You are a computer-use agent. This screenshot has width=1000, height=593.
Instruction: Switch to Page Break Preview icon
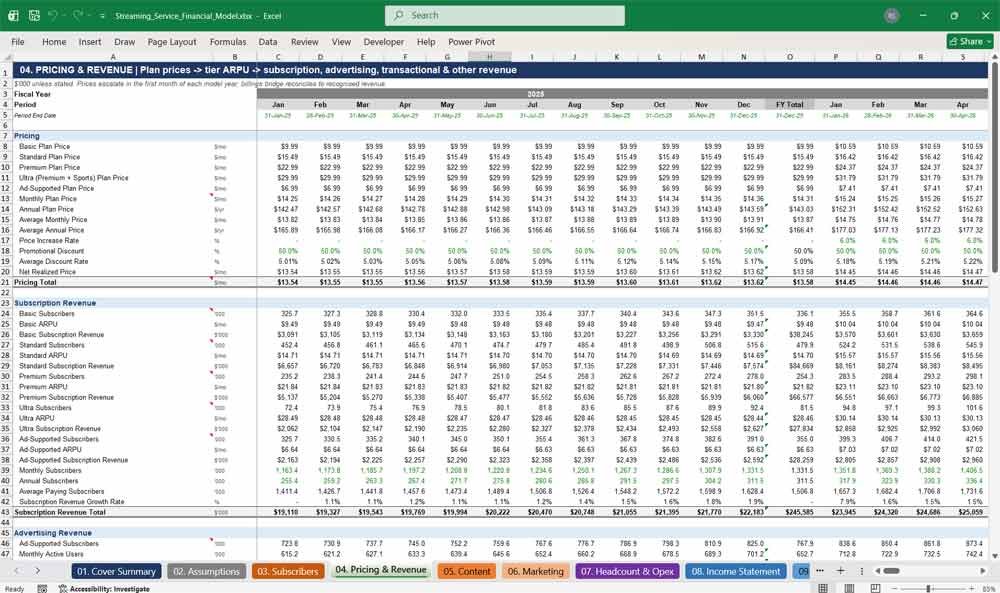875,588
